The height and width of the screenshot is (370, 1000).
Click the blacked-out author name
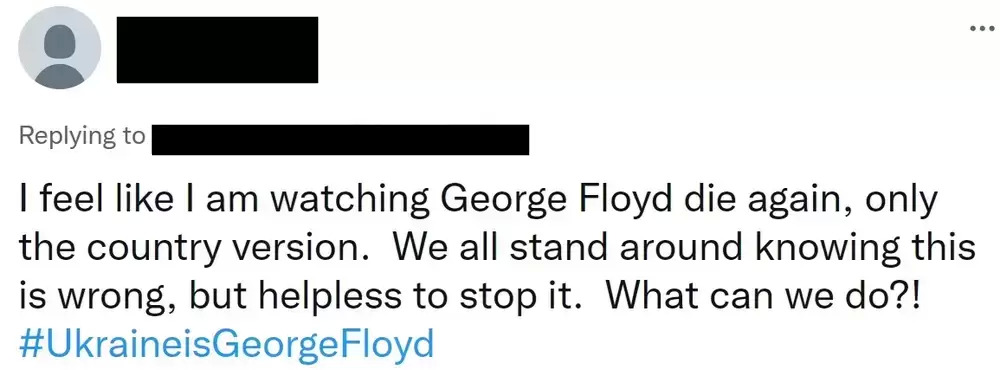tap(217, 50)
